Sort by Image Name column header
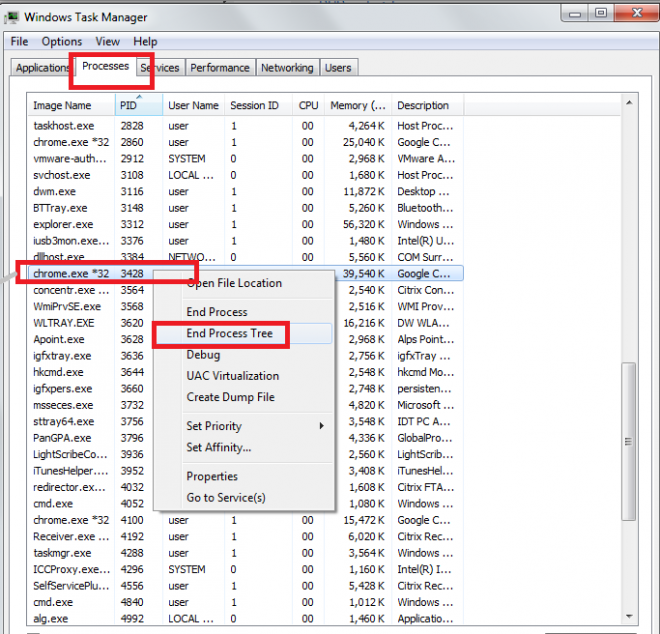The image size is (660, 634). pos(71,105)
